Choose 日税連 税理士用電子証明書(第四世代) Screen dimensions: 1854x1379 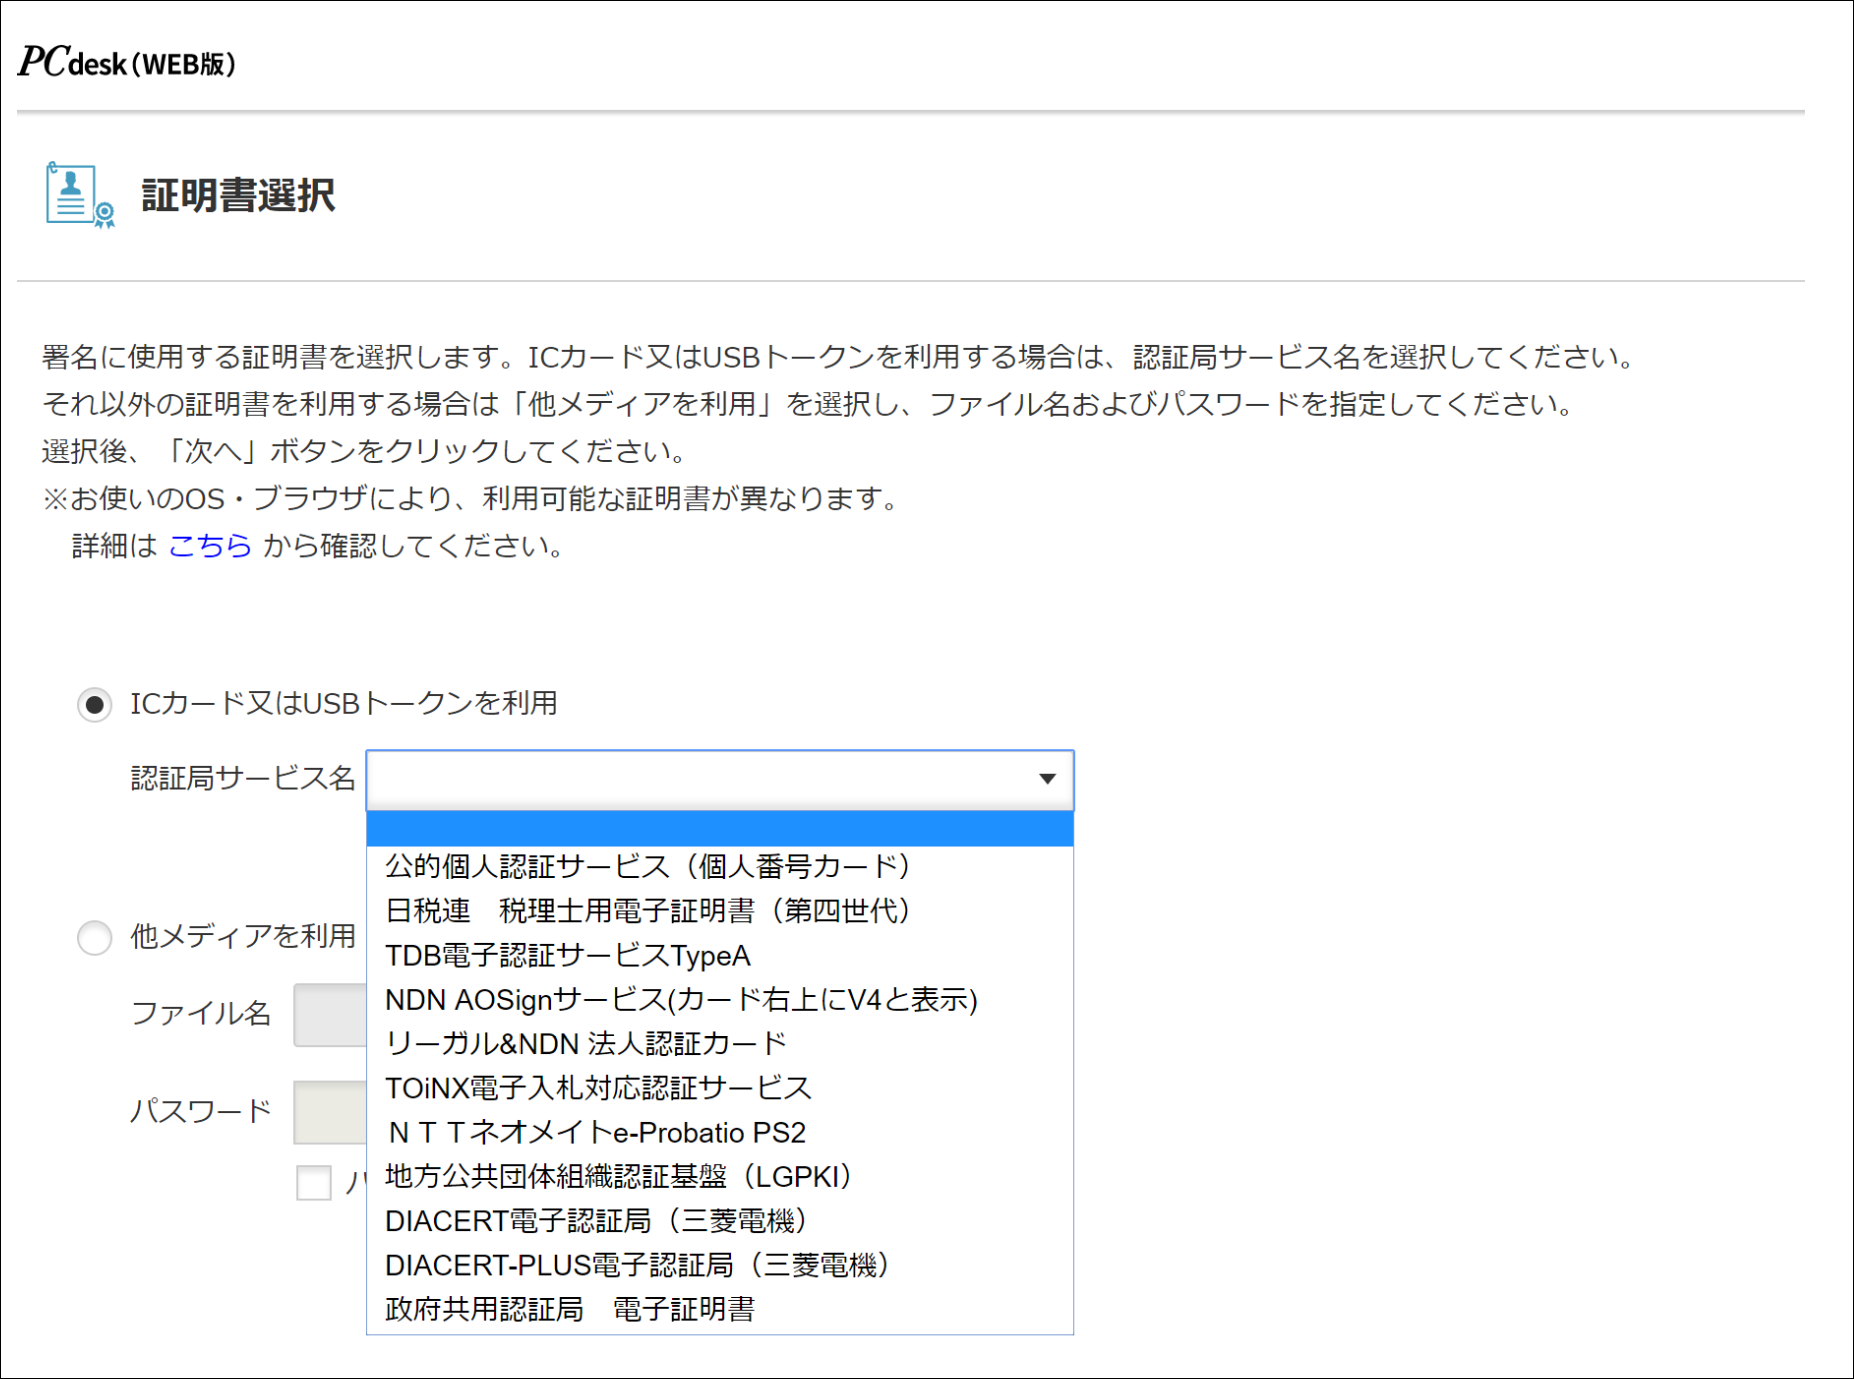(x=720, y=911)
